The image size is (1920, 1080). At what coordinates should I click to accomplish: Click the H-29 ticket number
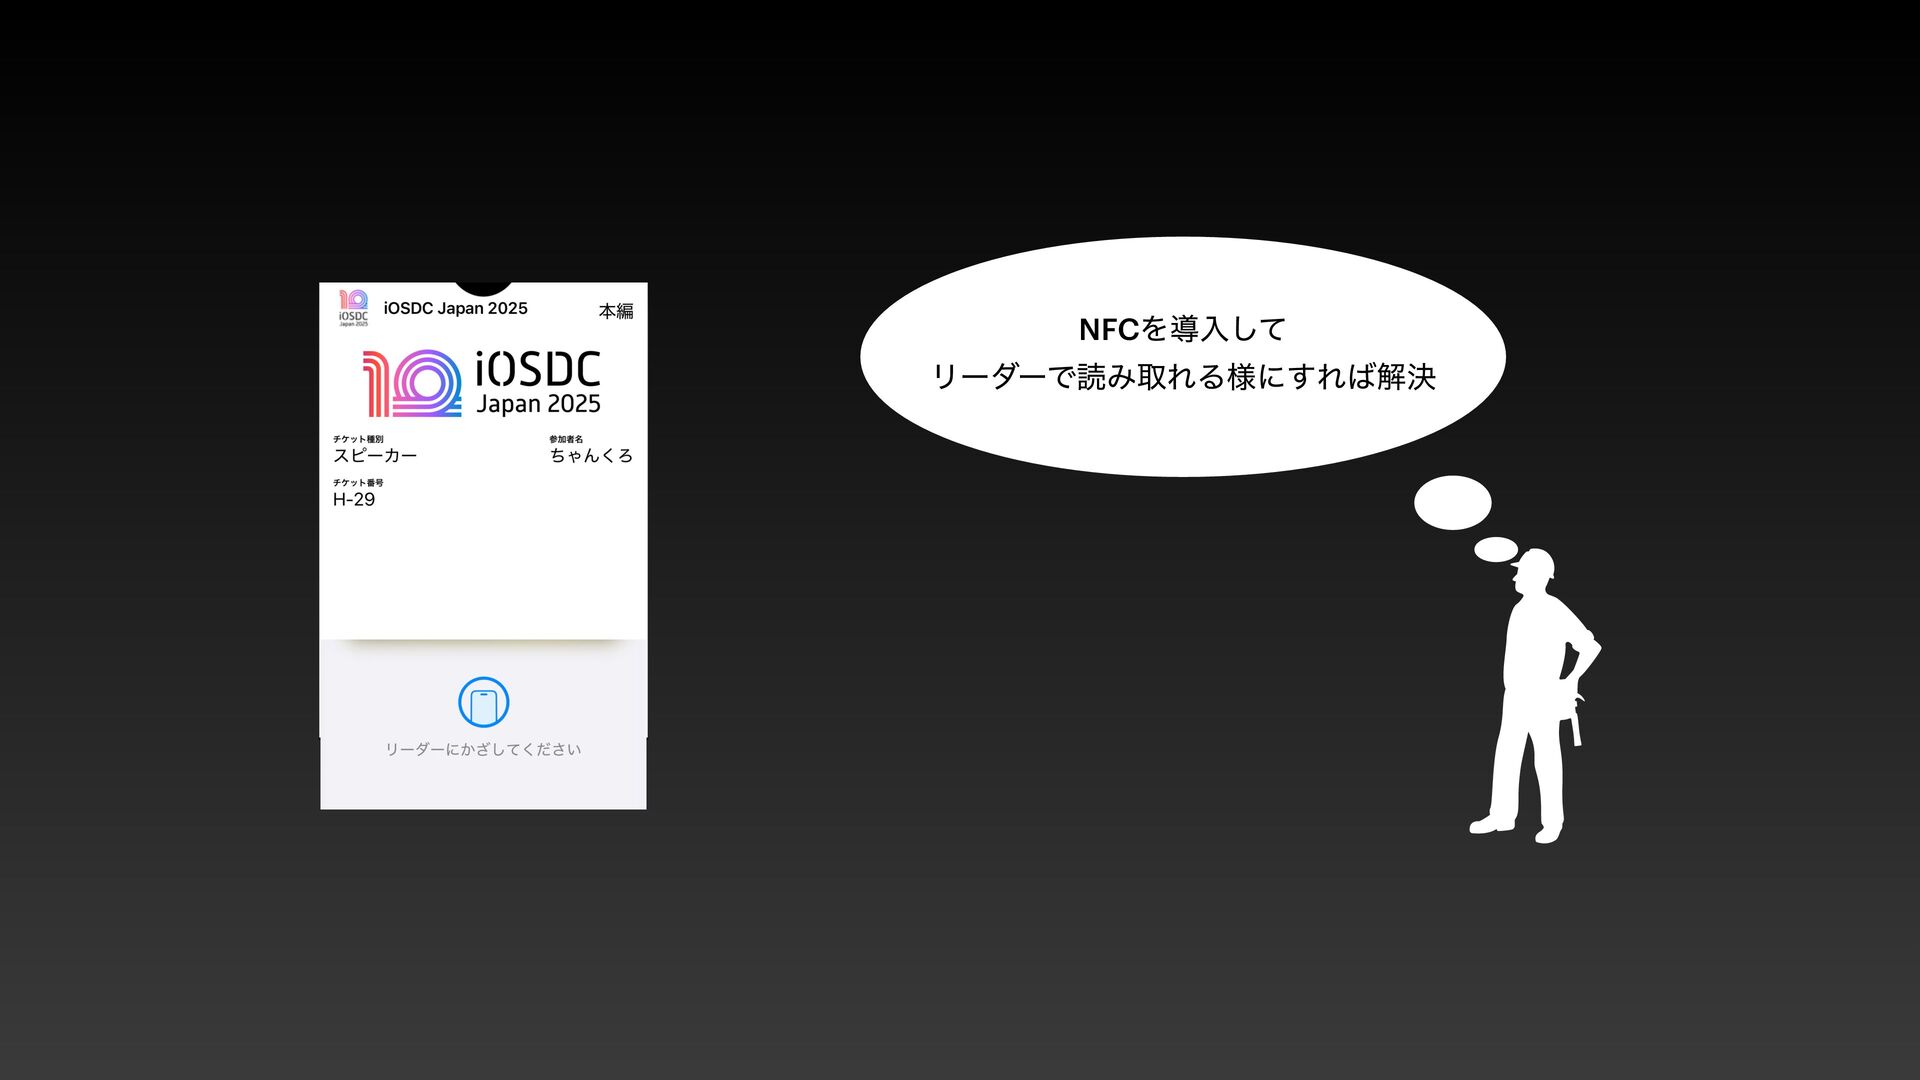[354, 500]
